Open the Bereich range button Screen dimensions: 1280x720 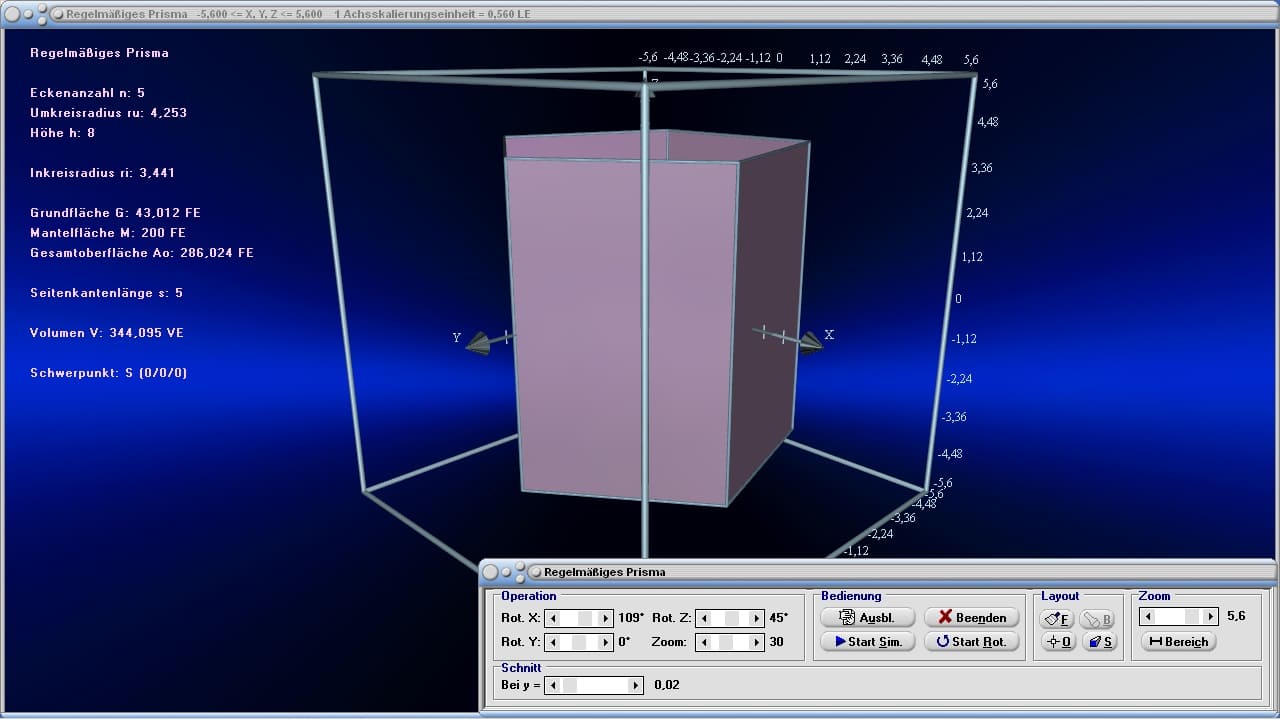(x=1179, y=642)
